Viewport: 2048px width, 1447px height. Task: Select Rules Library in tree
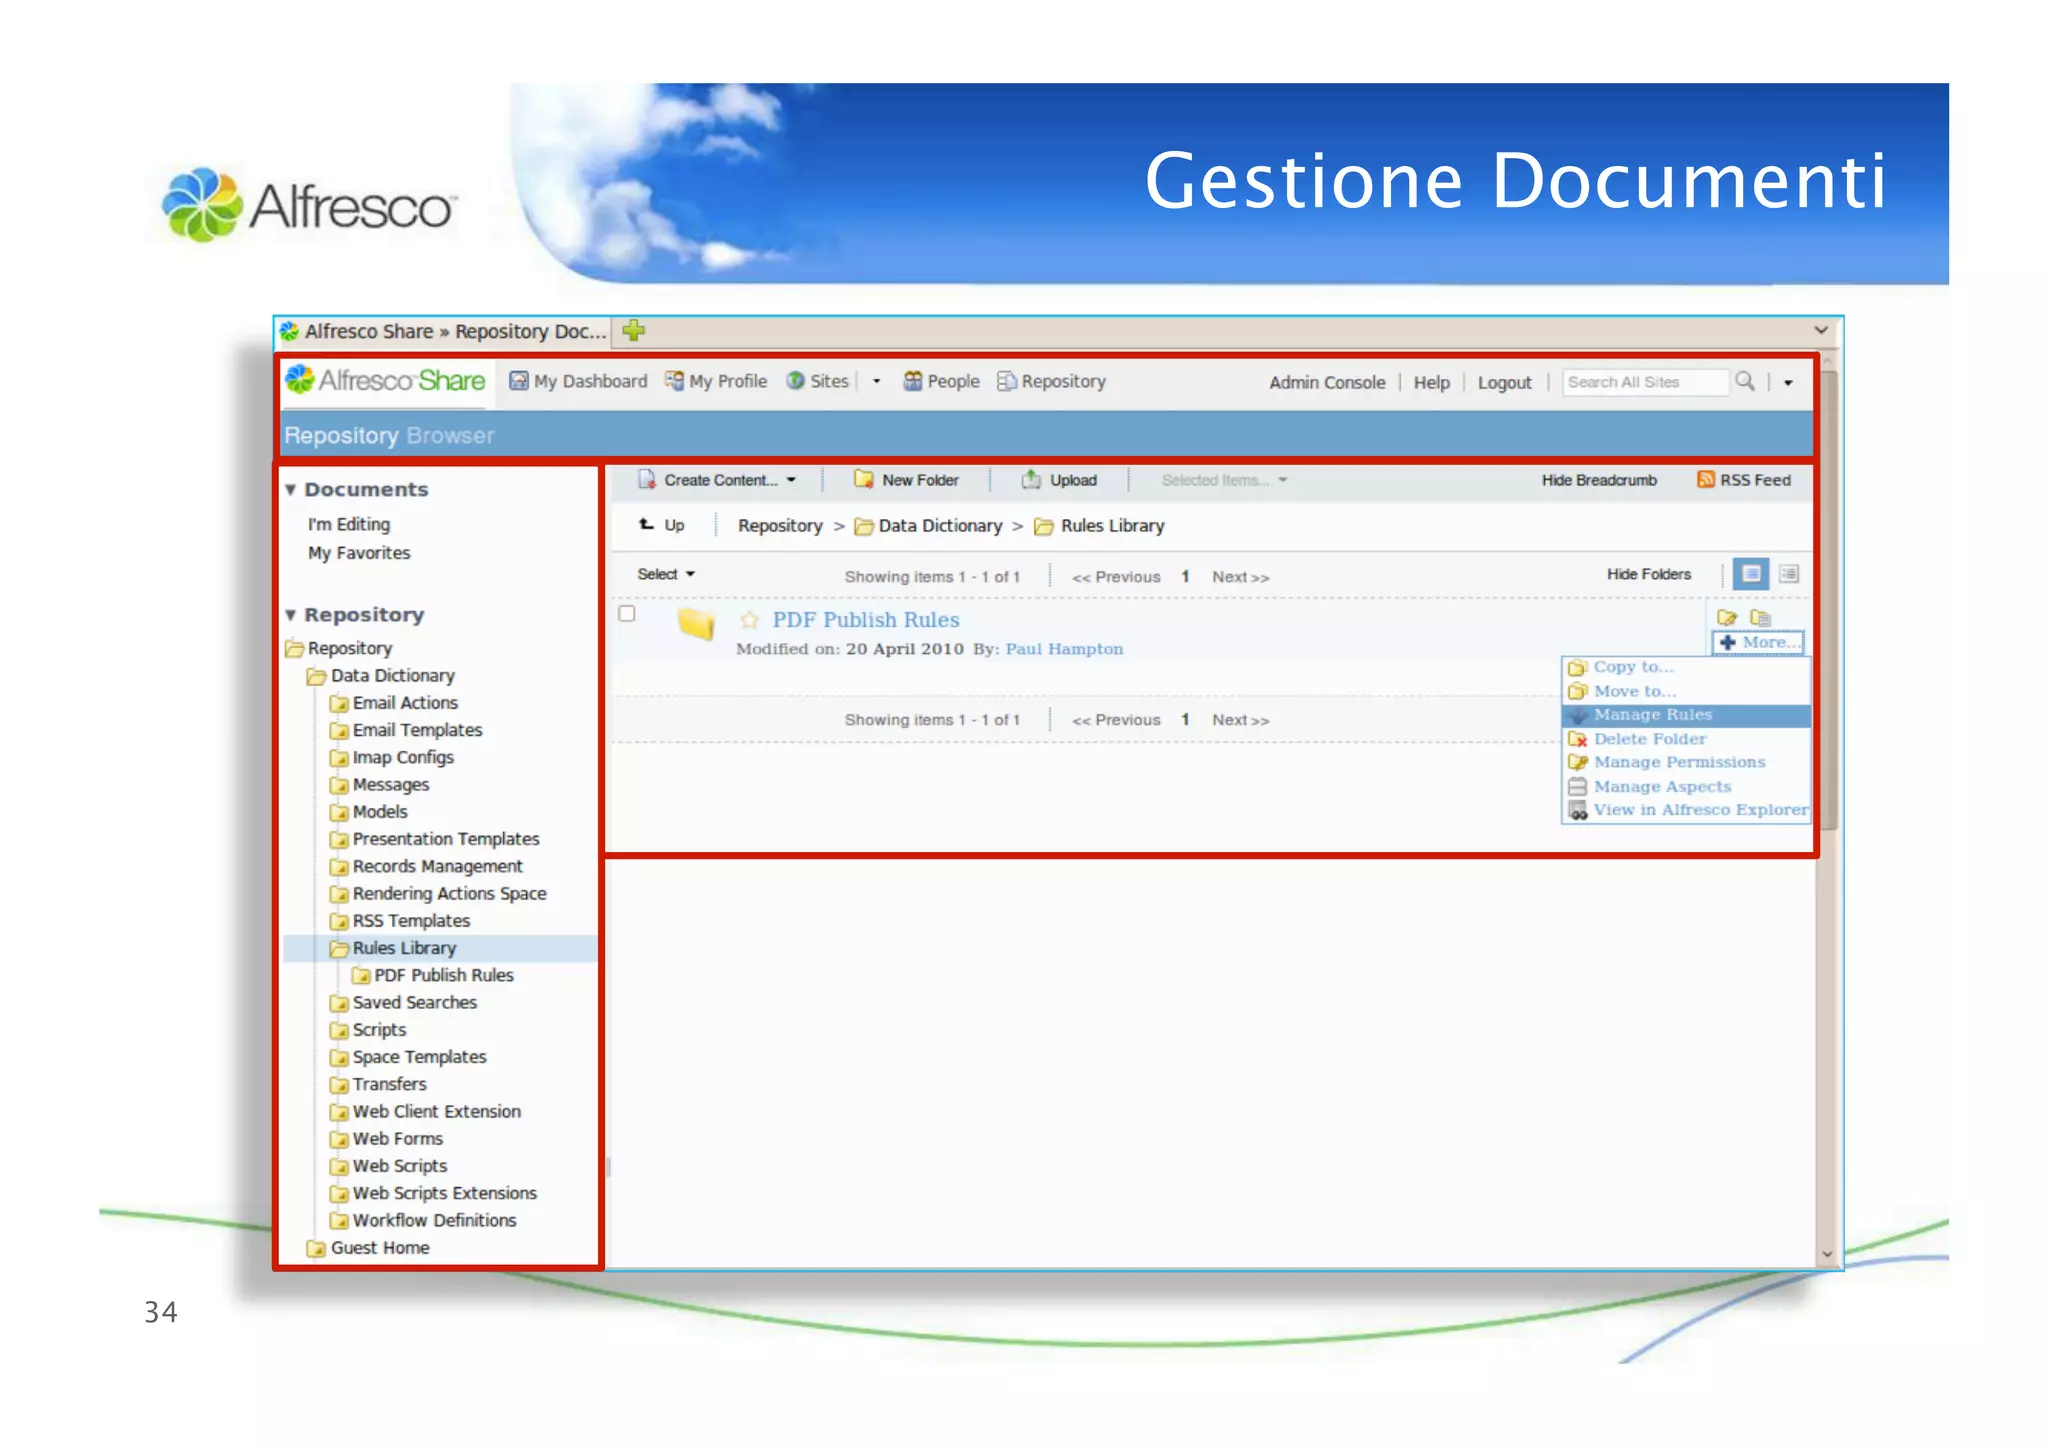404,948
